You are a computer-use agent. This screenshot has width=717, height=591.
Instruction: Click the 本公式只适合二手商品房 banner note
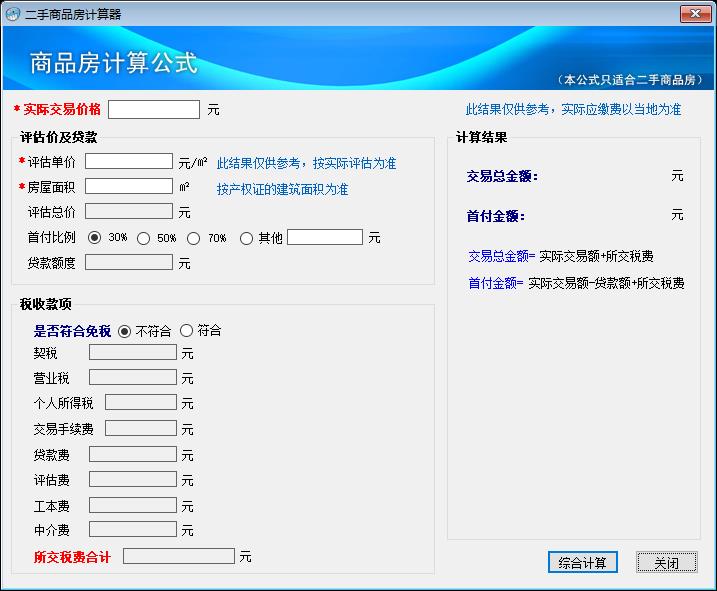pos(629,80)
